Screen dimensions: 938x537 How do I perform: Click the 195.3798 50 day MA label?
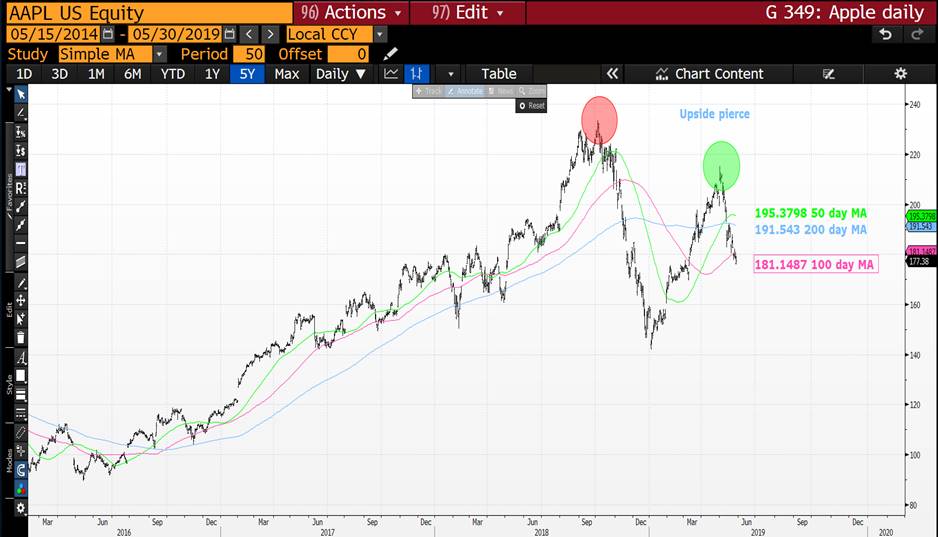811,213
